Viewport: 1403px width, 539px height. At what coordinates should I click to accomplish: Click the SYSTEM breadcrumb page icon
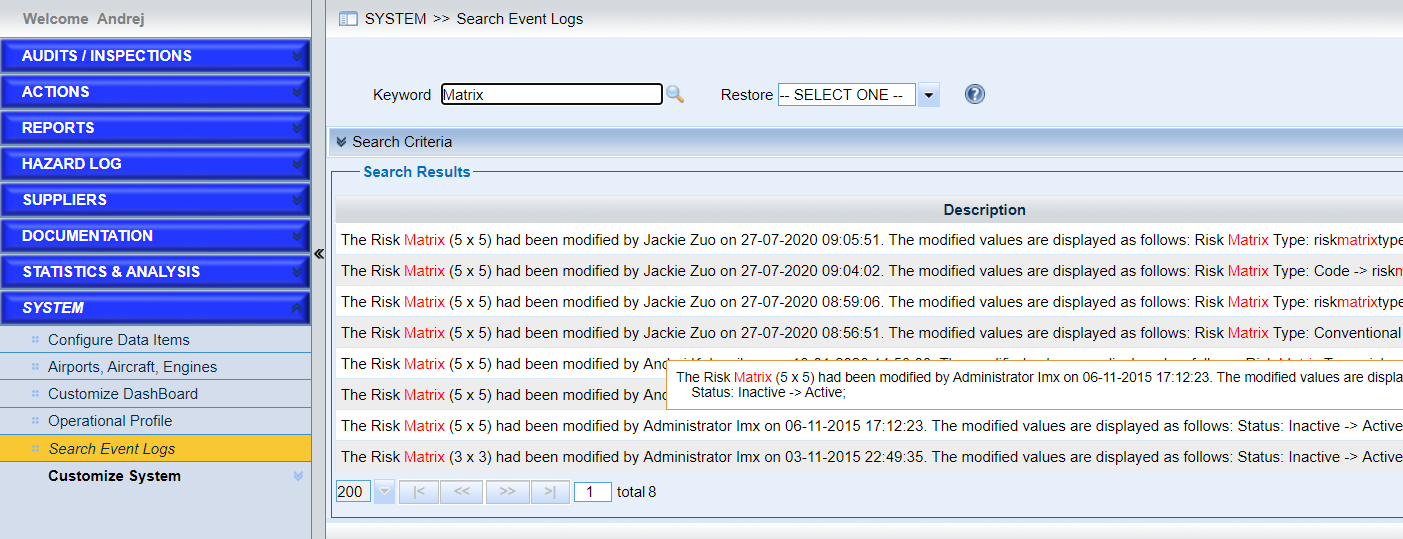click(x=348, y=19)
